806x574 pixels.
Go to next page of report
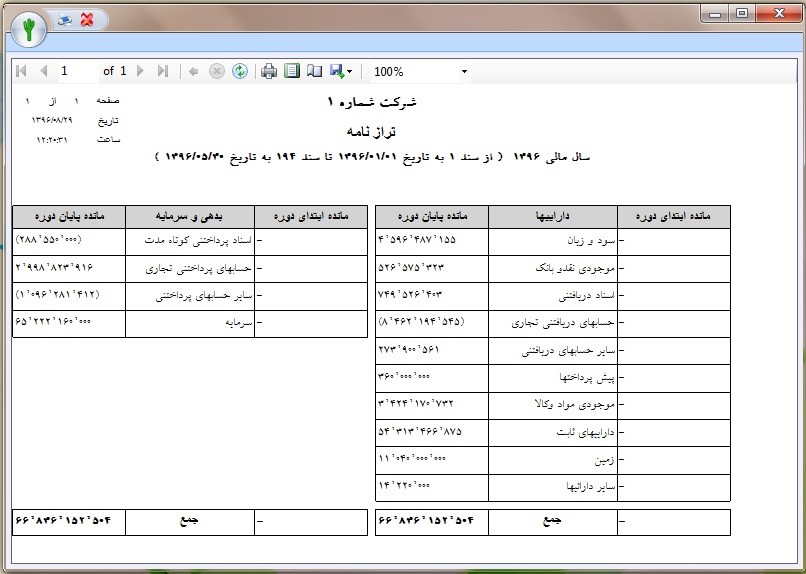click(x=140, y=71)
